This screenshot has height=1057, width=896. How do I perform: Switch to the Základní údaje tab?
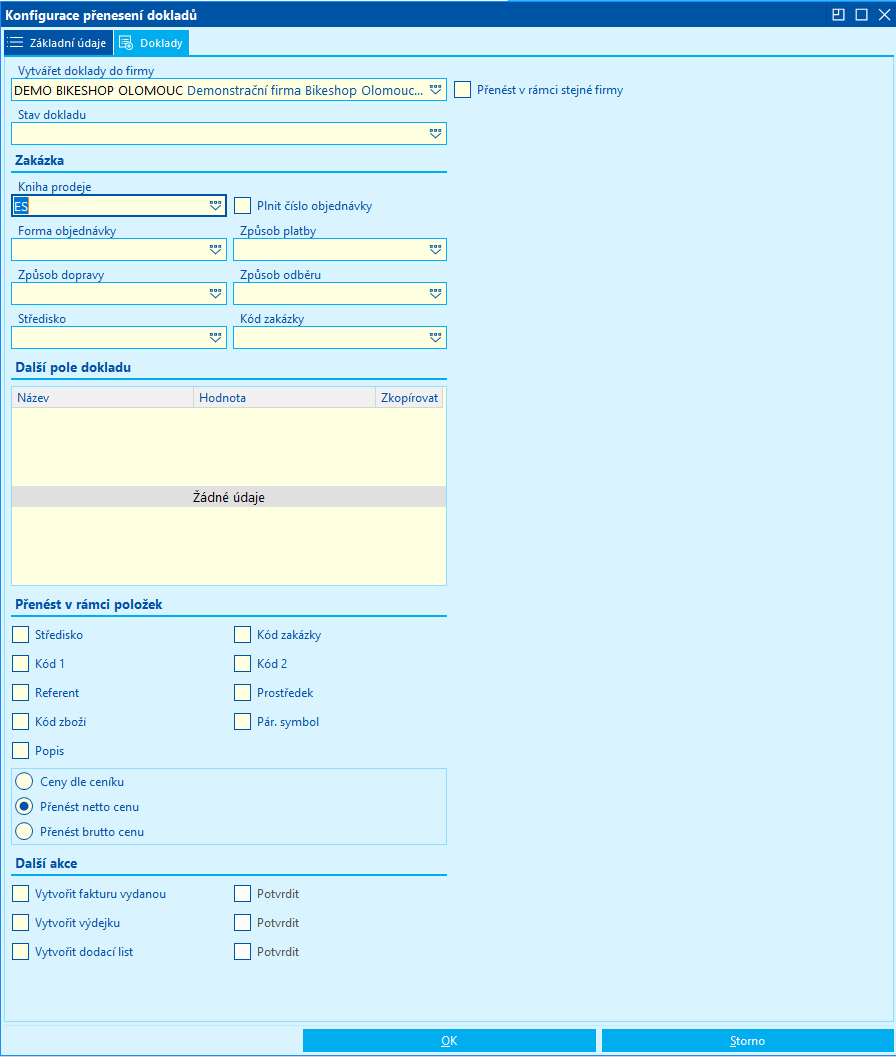point(57,43)
